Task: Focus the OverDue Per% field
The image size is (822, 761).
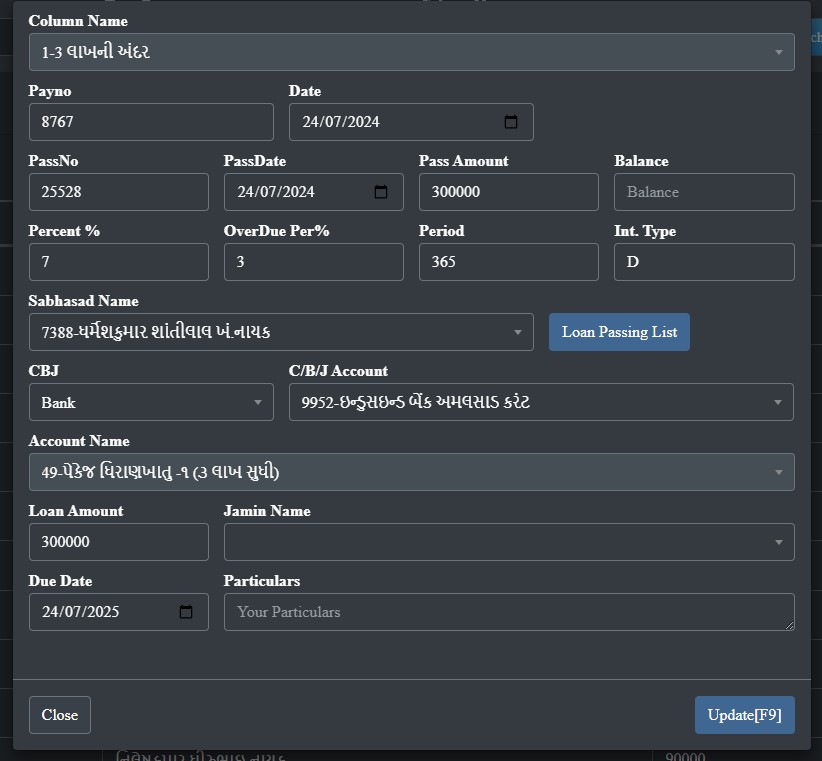Action: pyautogui.click(x=313, y=262)
